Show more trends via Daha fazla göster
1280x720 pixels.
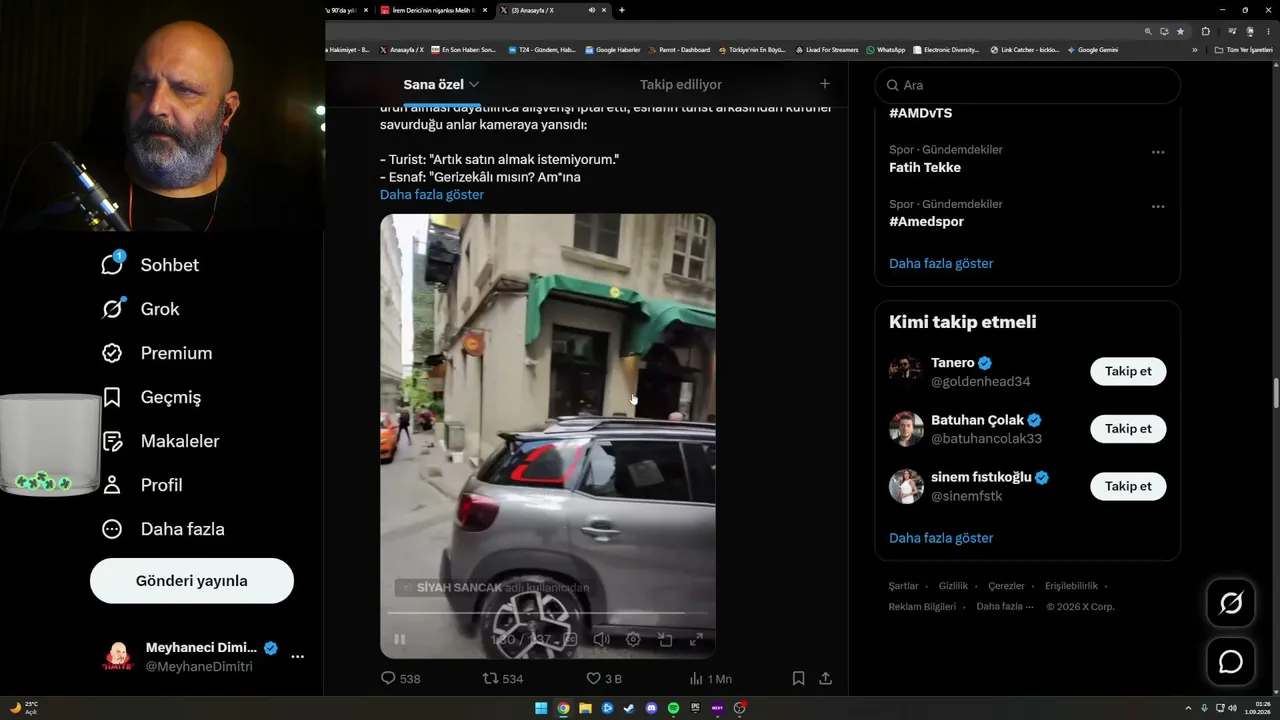(x=941, y=263)
